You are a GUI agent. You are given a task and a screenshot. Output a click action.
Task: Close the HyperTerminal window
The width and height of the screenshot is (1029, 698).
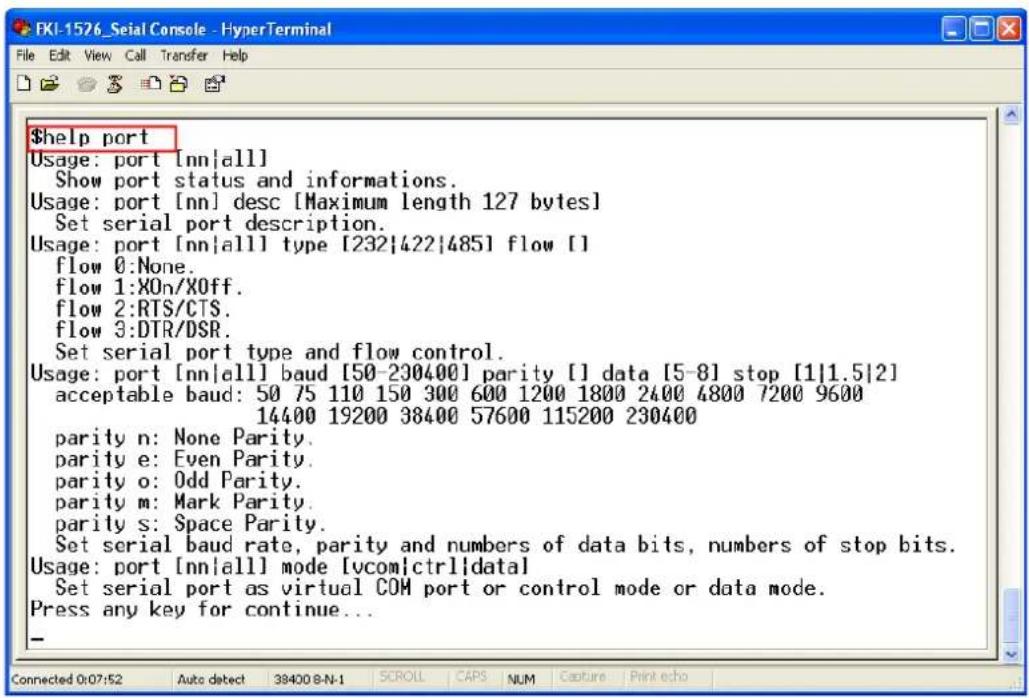click(x=1009, y=30)
